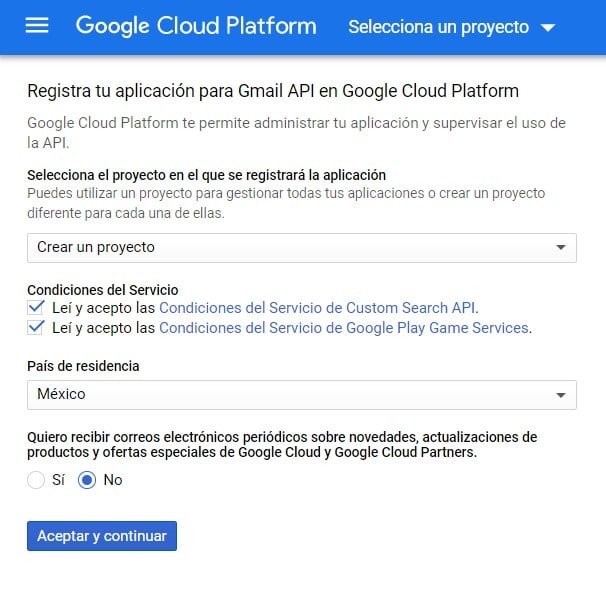Open the Selecciona un proyecto selector
Viewport: 606px width, 615px height.
pos(451,27)
